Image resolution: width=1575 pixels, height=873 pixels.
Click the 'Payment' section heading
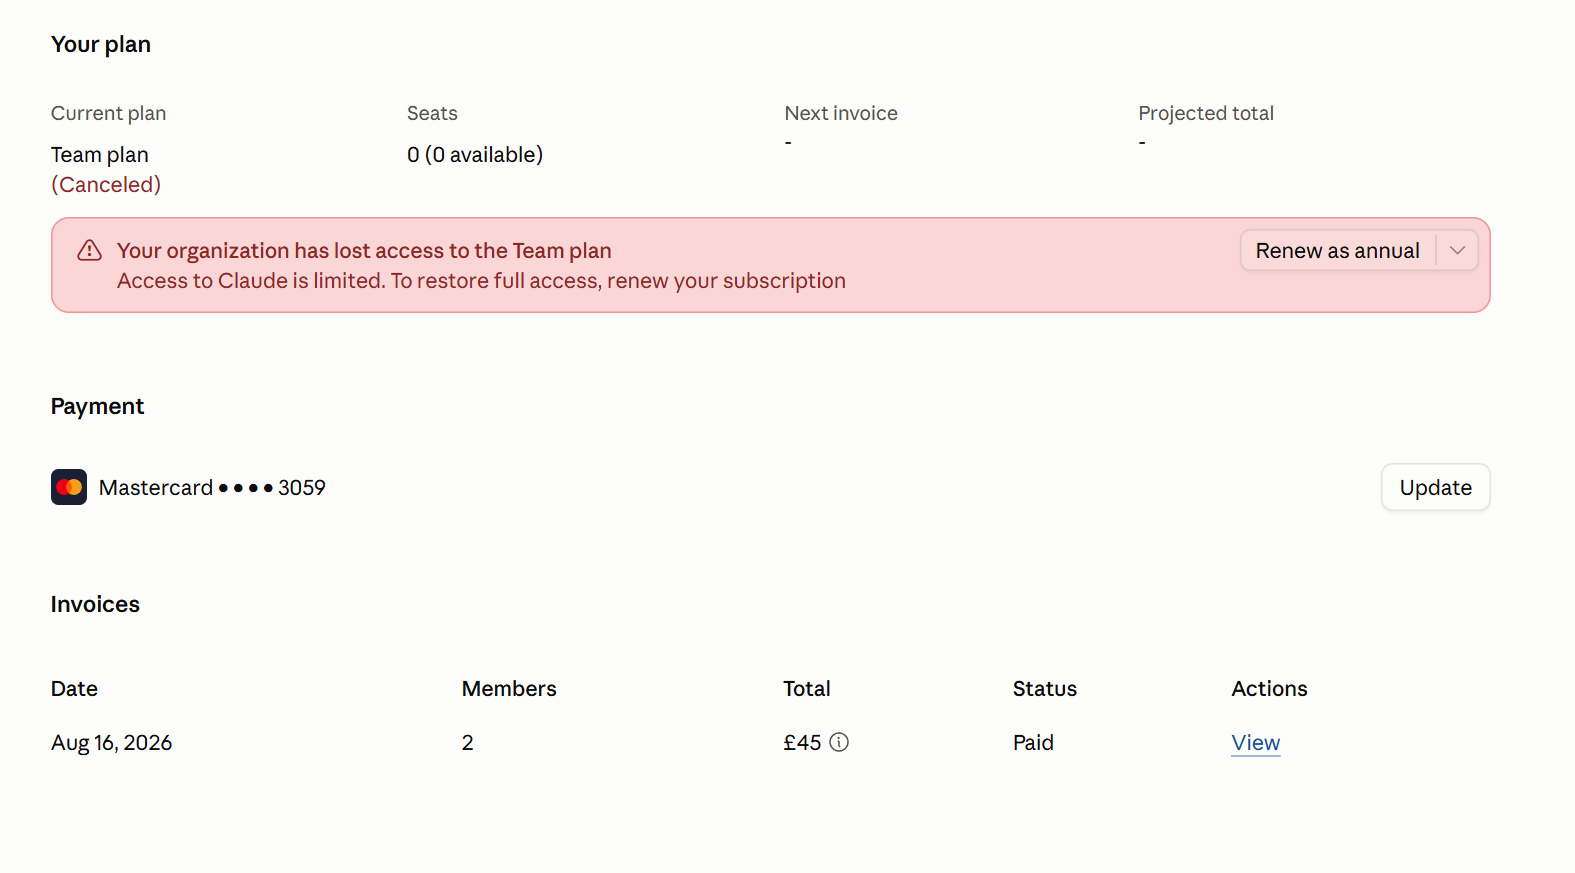click(x=97, y=406)
